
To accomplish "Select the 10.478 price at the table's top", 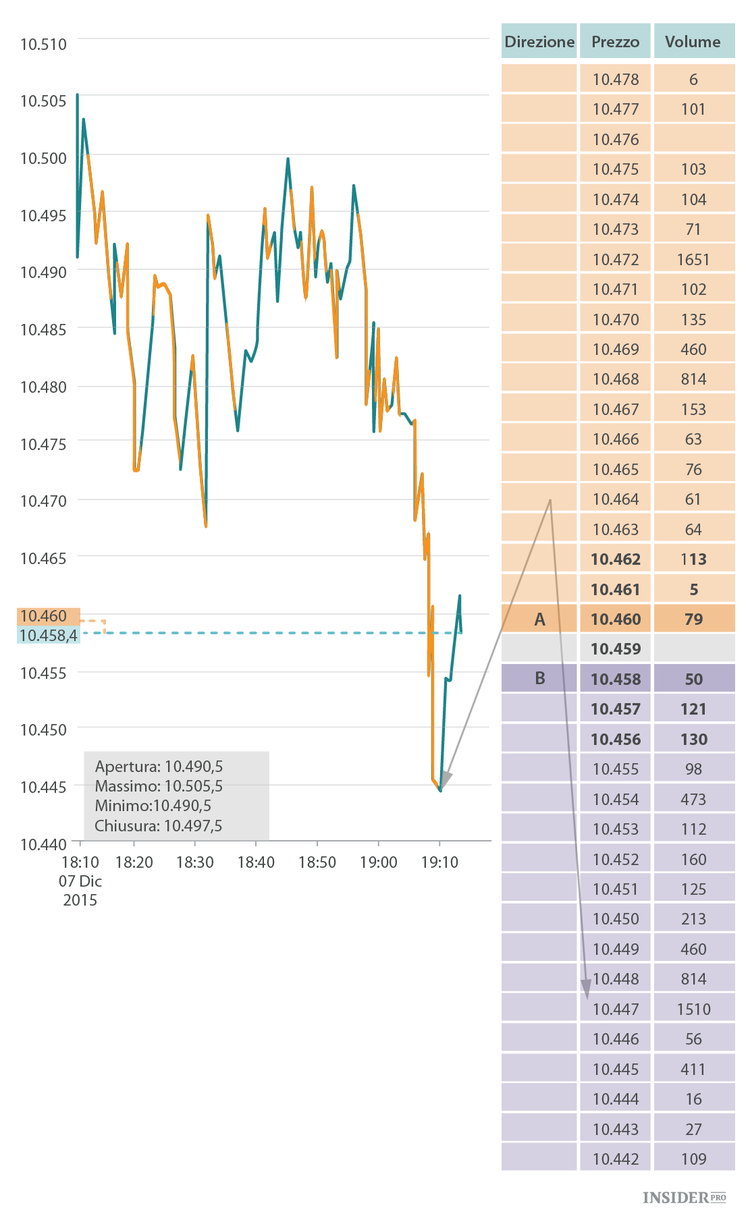I will pyautogui.click(x=615, y=79).
